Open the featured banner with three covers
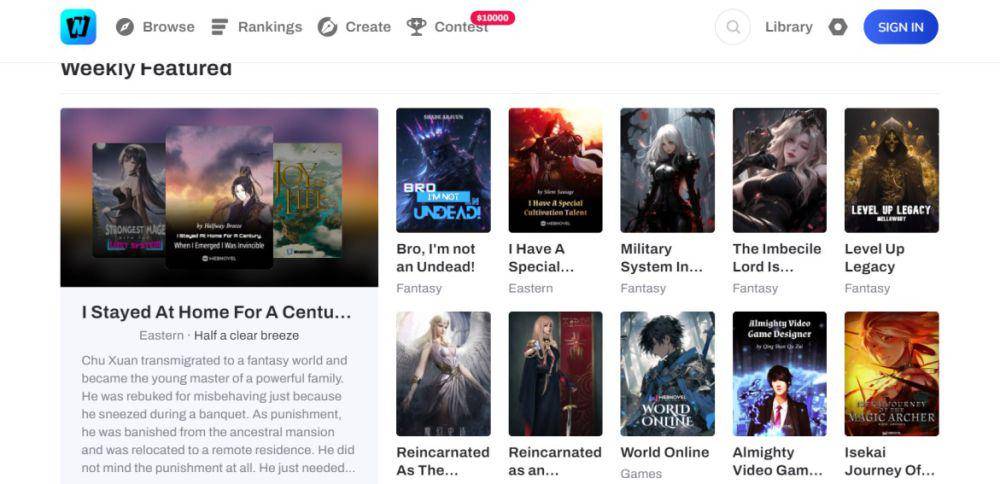 tap(219, 197)
